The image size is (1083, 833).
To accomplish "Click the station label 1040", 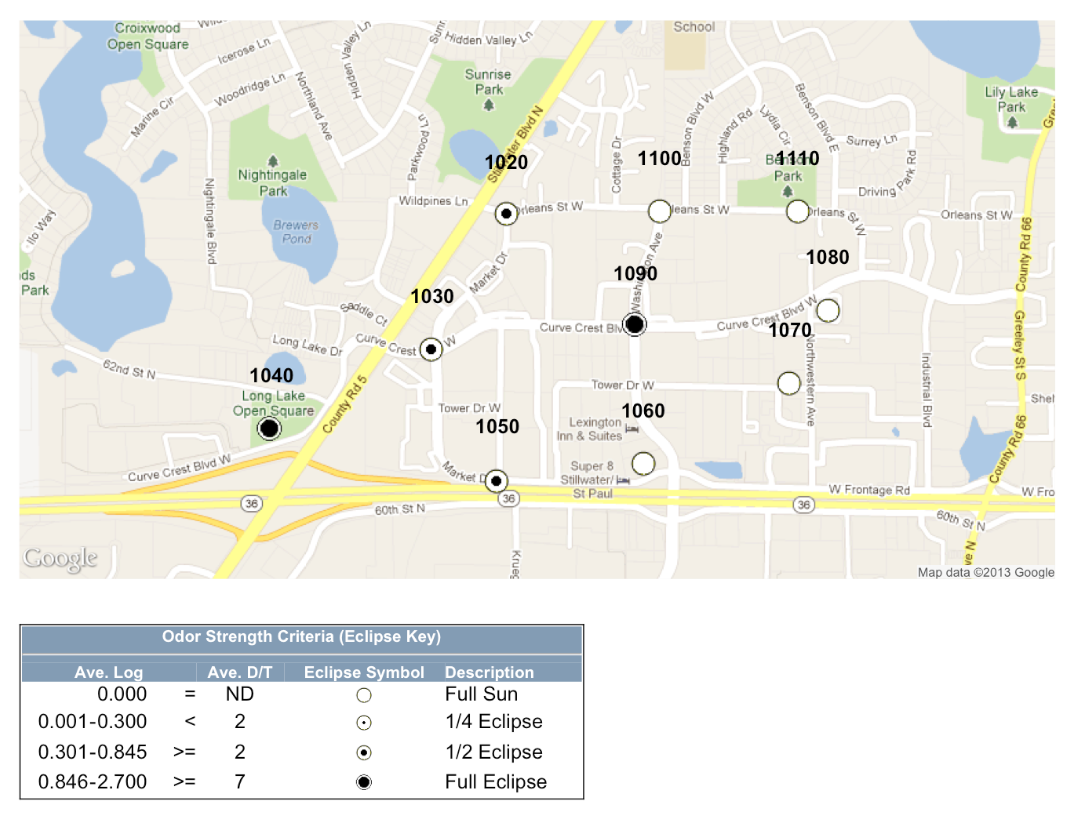I will [x=271, y=376].
